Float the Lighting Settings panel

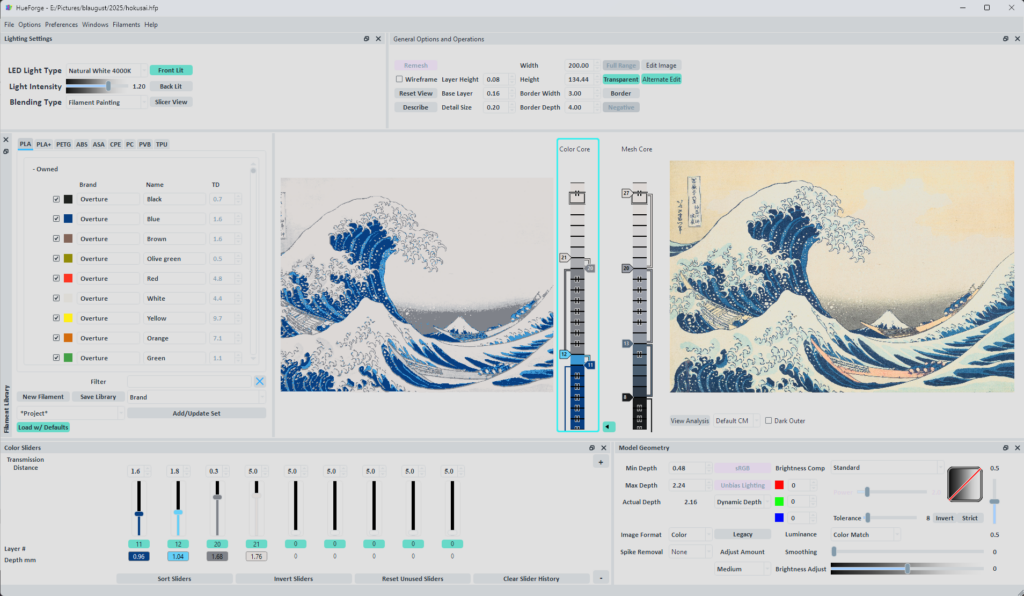point(366,39)
